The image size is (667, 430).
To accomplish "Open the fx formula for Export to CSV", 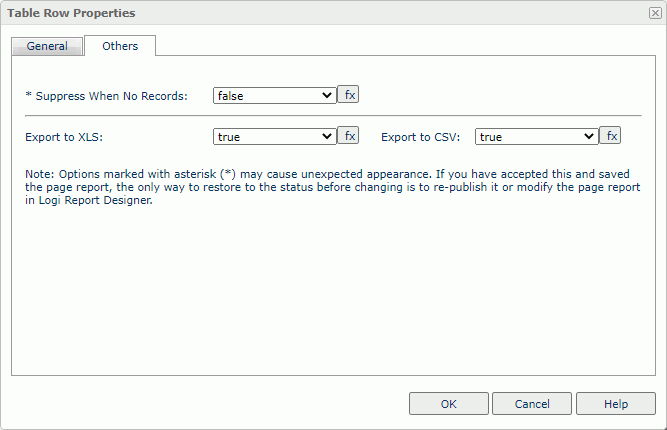I will pyautogui.click(x=610, y=136).
